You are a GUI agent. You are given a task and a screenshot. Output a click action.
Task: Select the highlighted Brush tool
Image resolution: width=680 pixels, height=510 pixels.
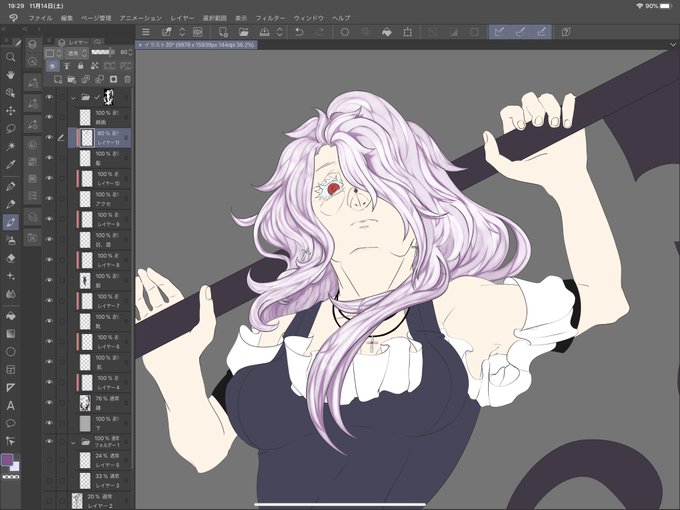click(x=10, y=222)
